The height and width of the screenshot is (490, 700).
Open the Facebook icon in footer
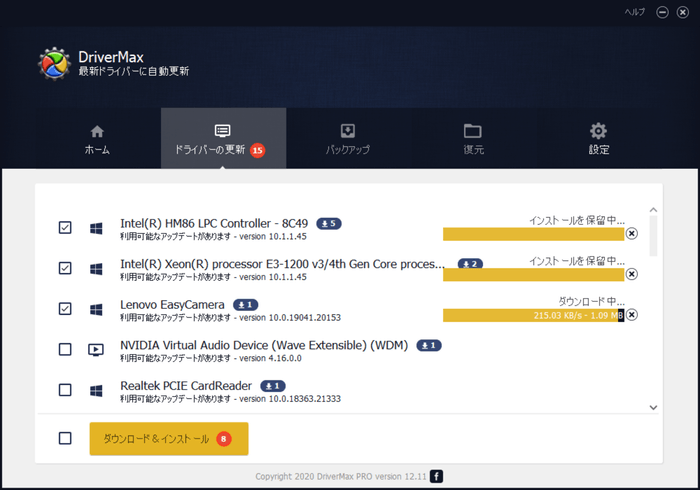pos(437,476)
